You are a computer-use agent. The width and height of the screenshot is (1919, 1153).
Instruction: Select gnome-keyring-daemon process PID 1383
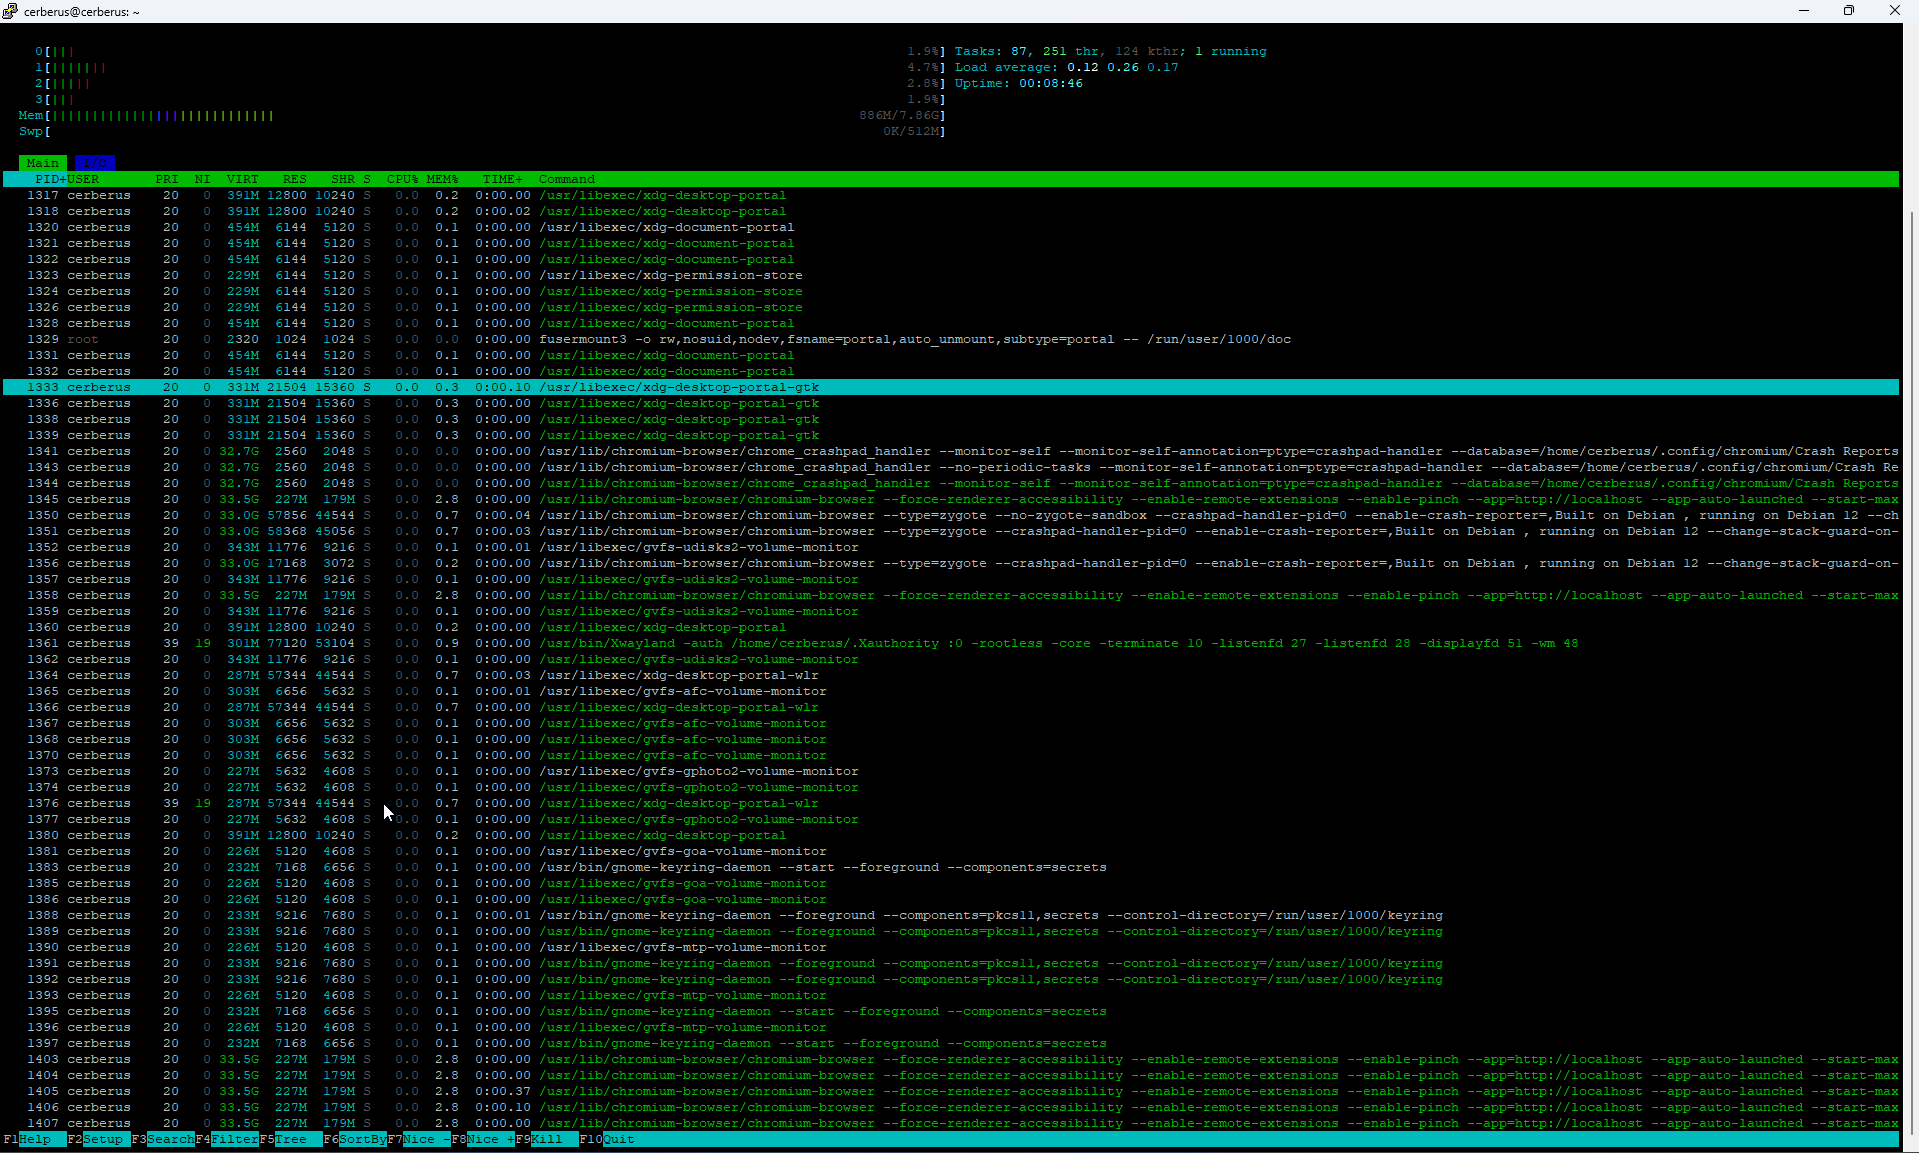coord(950,867)
